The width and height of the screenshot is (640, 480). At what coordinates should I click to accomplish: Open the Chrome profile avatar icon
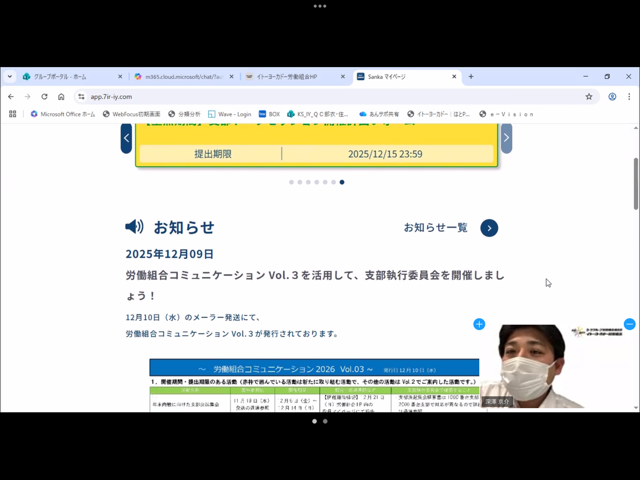(612, 97)
